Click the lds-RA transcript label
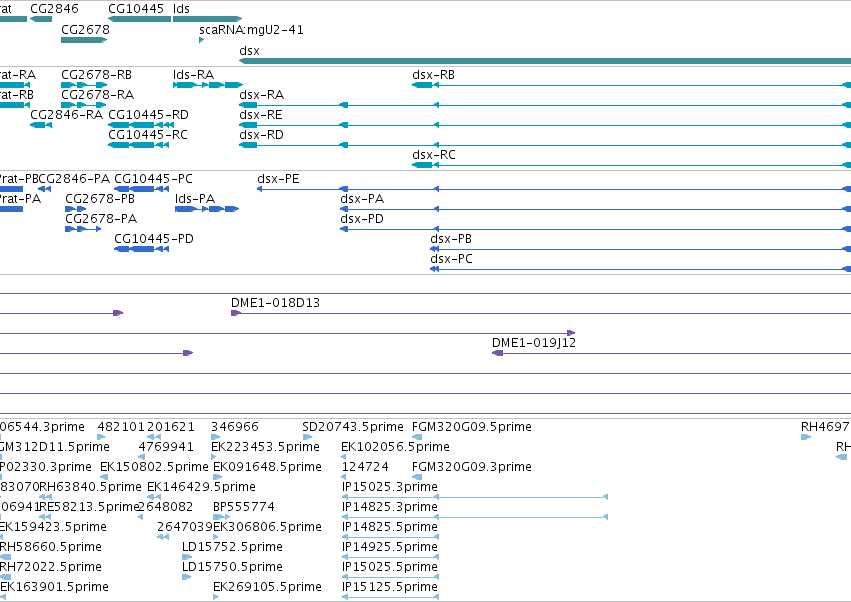 tap(193, 74)
